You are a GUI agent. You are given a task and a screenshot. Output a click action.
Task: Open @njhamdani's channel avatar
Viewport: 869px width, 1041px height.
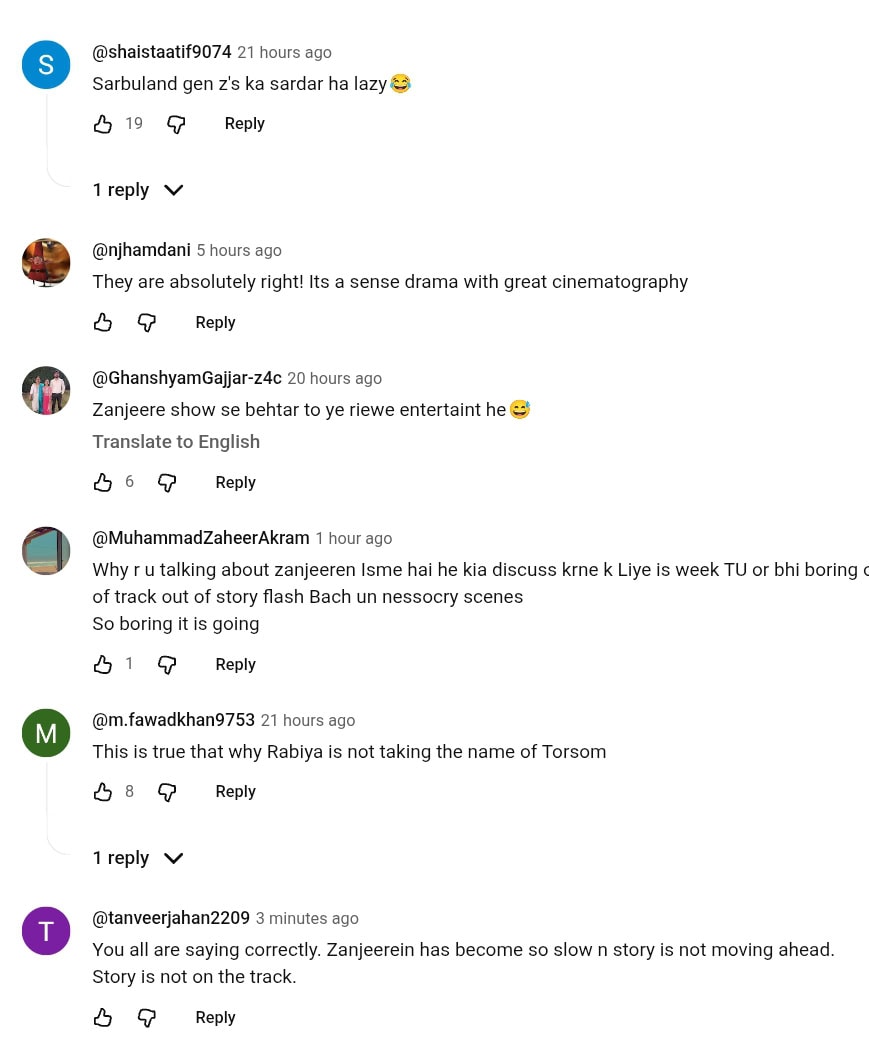(46, 262)
